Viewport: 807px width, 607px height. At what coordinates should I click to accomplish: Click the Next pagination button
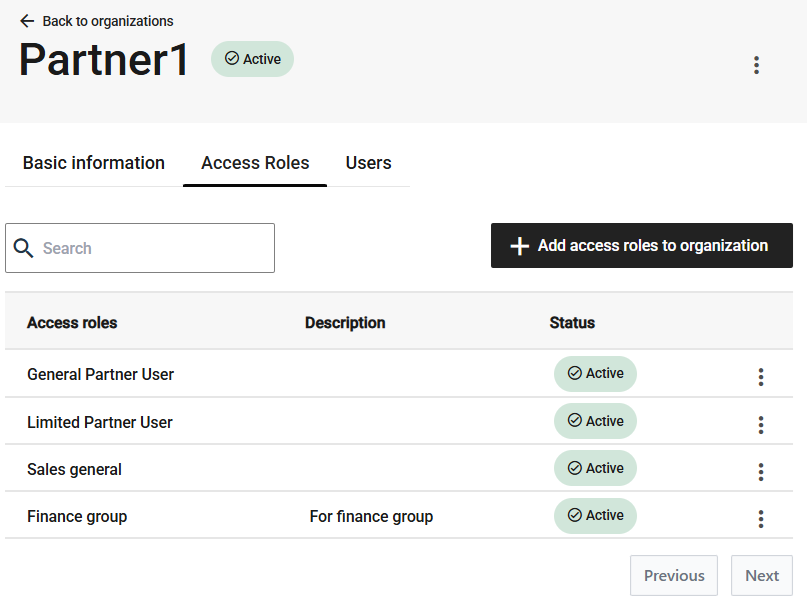pos(761,575)
